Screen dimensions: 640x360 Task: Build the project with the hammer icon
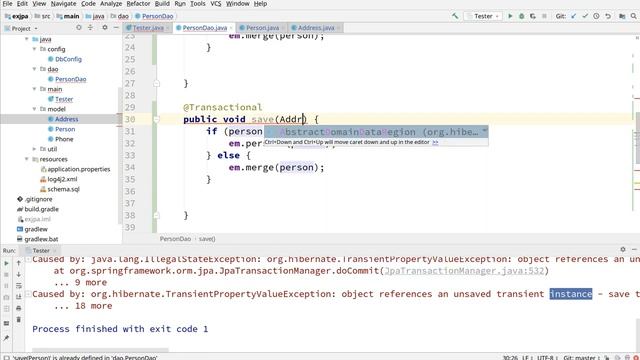[x=455, y=16]
